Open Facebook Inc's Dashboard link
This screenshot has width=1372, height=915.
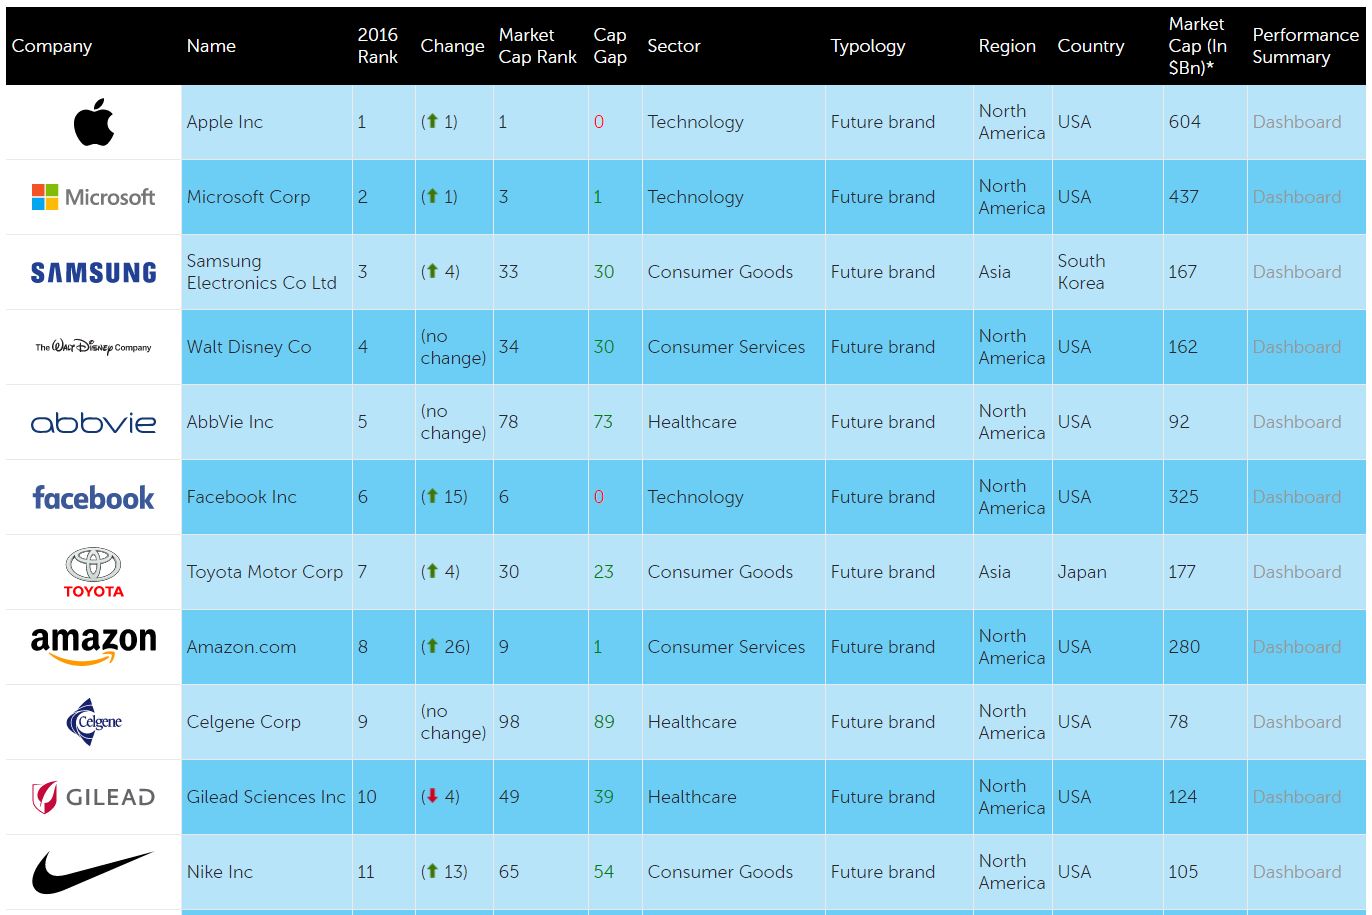[x=1296, y=497]
